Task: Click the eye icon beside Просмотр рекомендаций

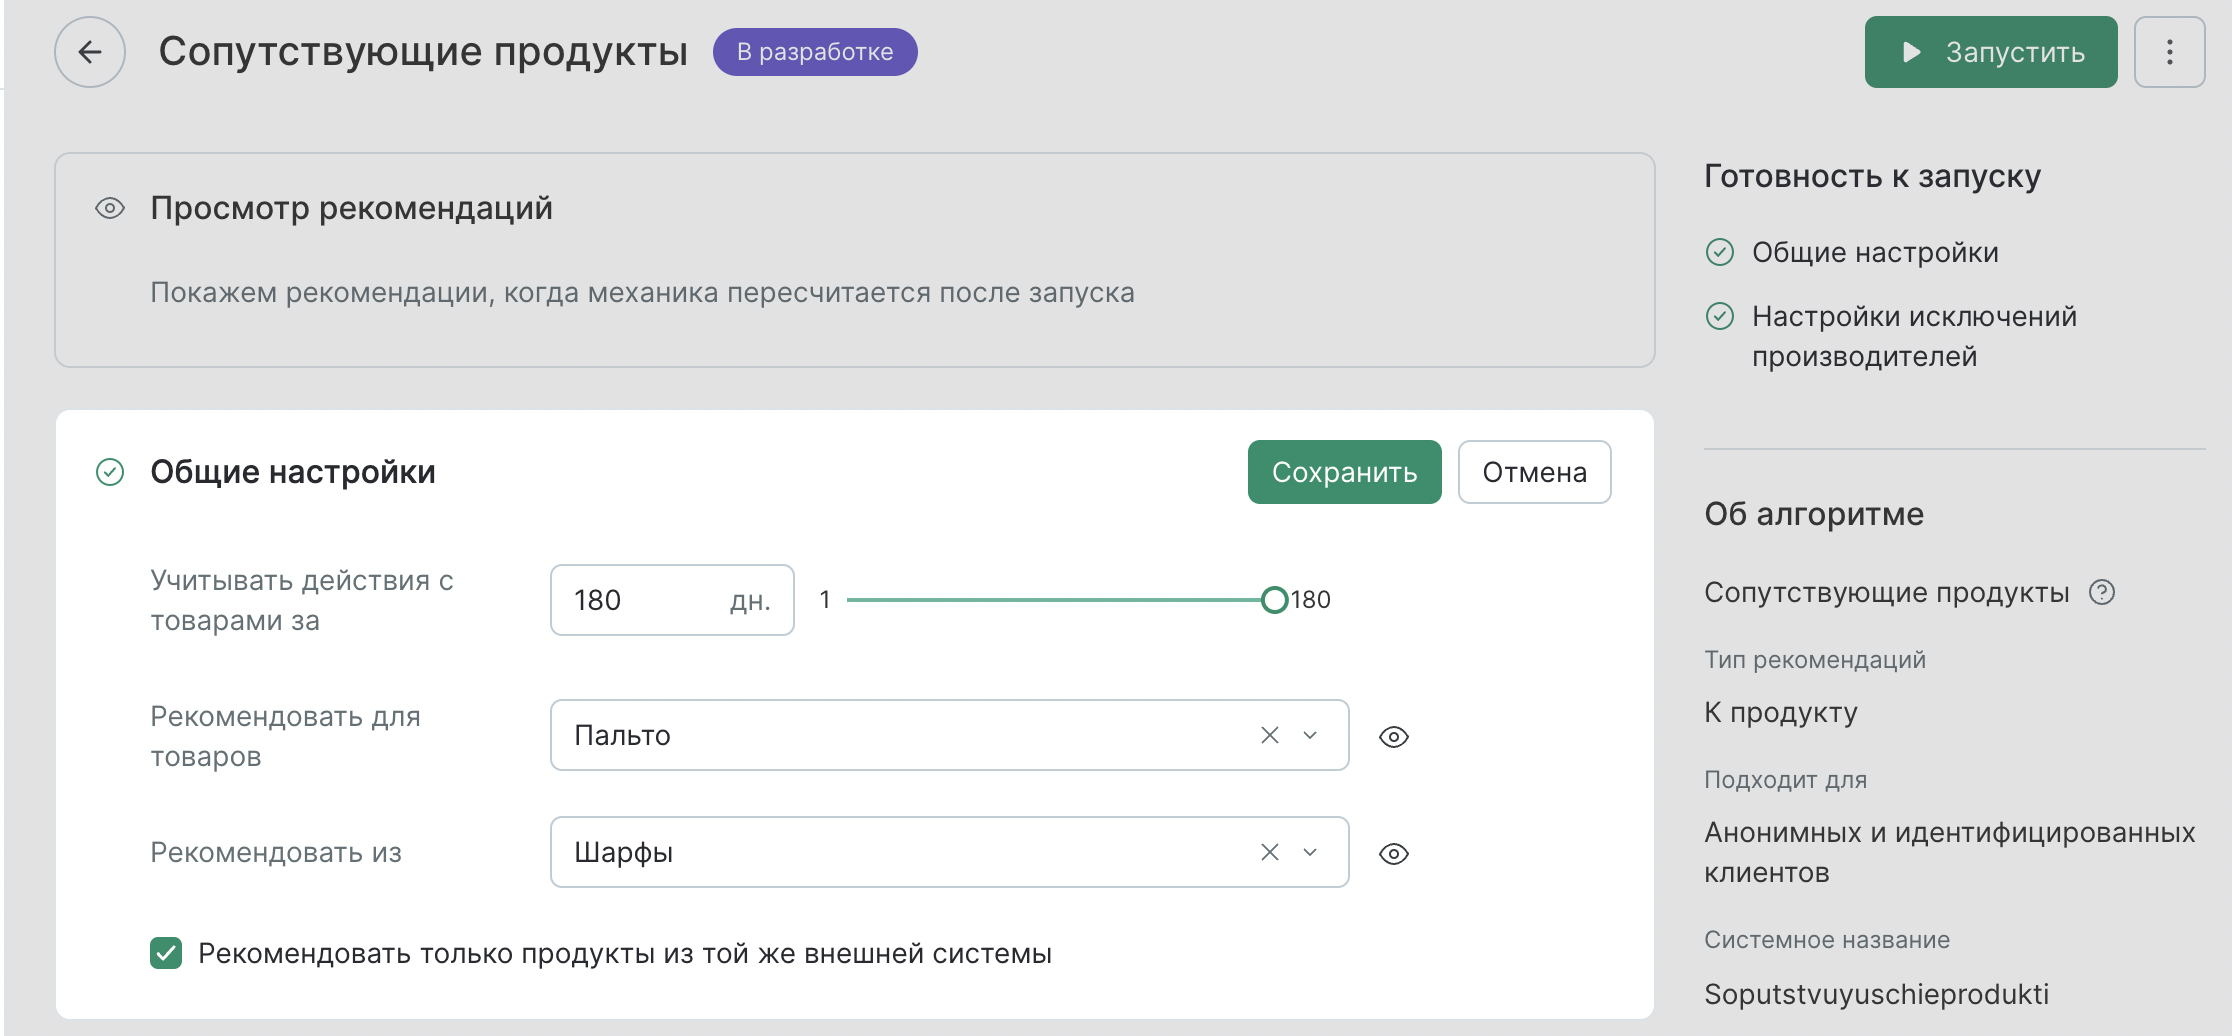Action: [110, 208]
